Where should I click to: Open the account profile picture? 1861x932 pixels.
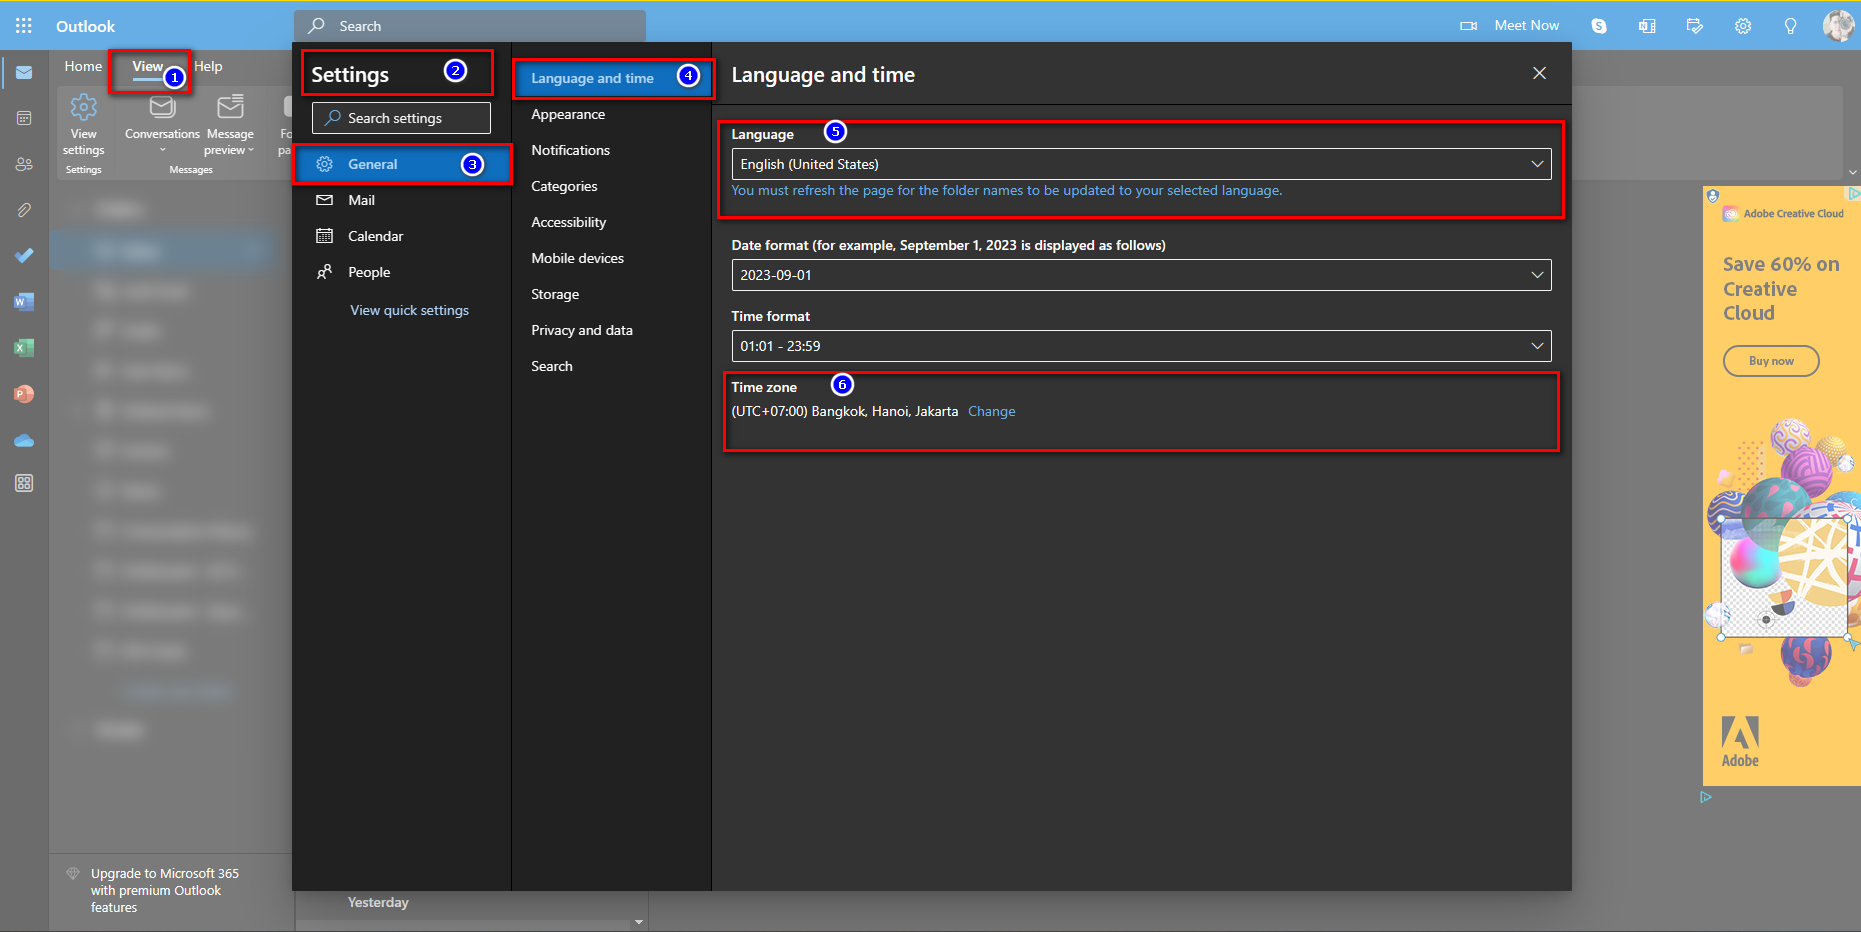pos(1838,26)
